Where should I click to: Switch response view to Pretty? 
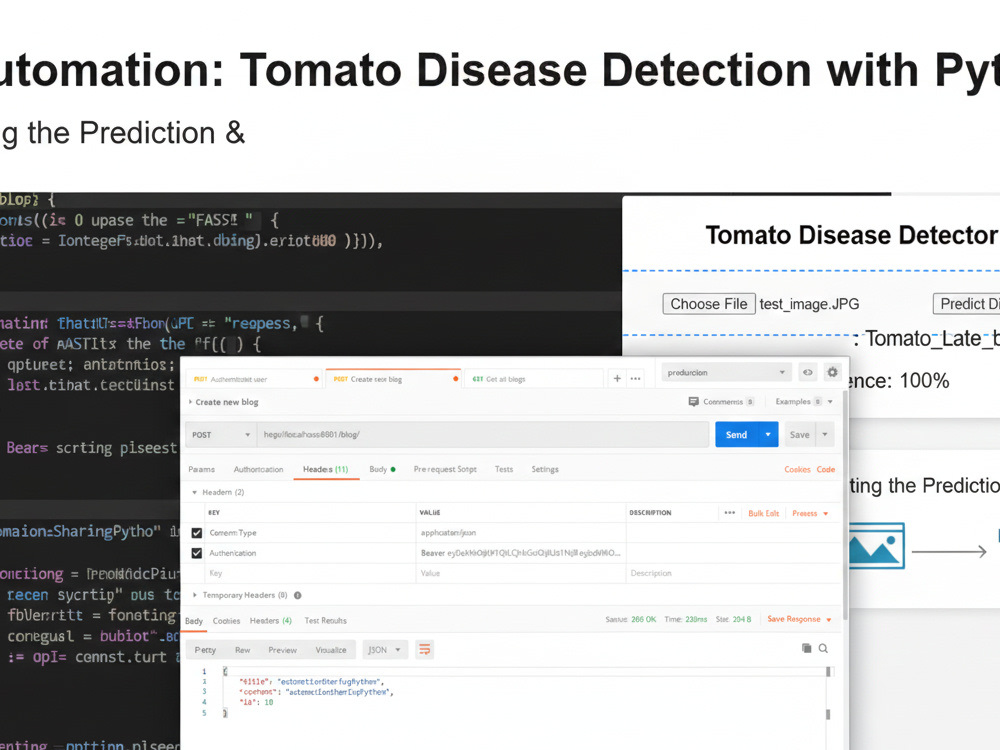tap(205, 650)
